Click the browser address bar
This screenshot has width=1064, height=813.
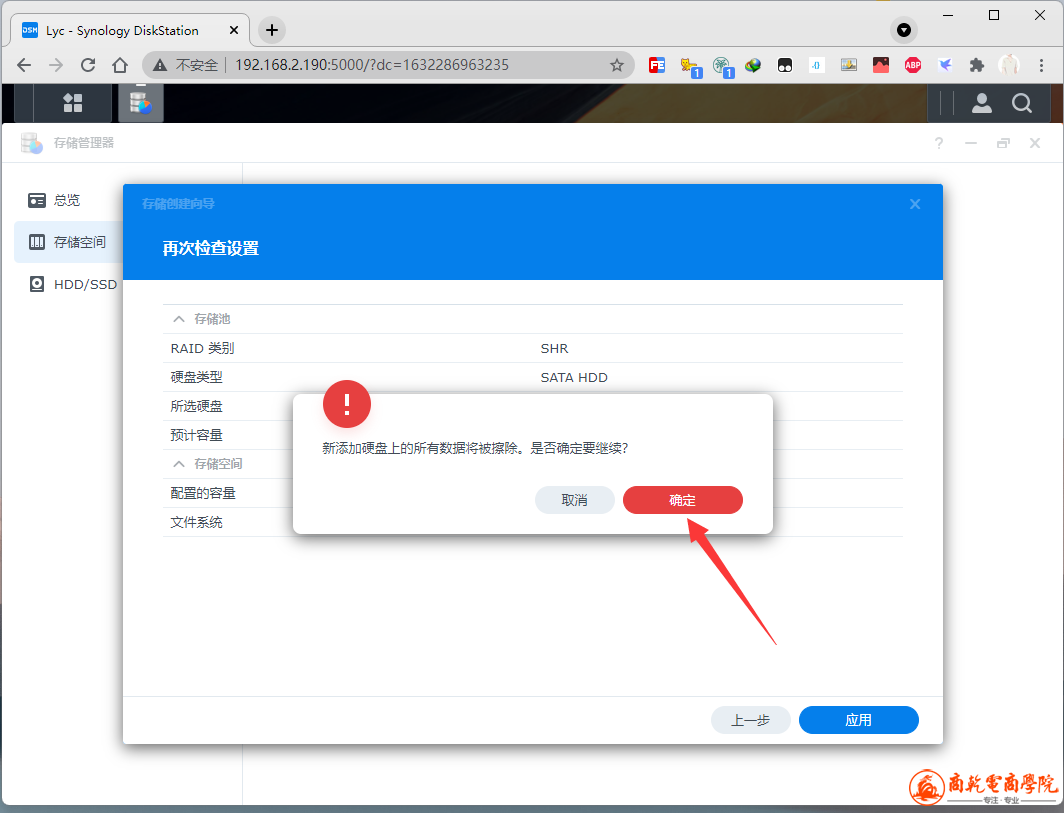pos(400,65)
